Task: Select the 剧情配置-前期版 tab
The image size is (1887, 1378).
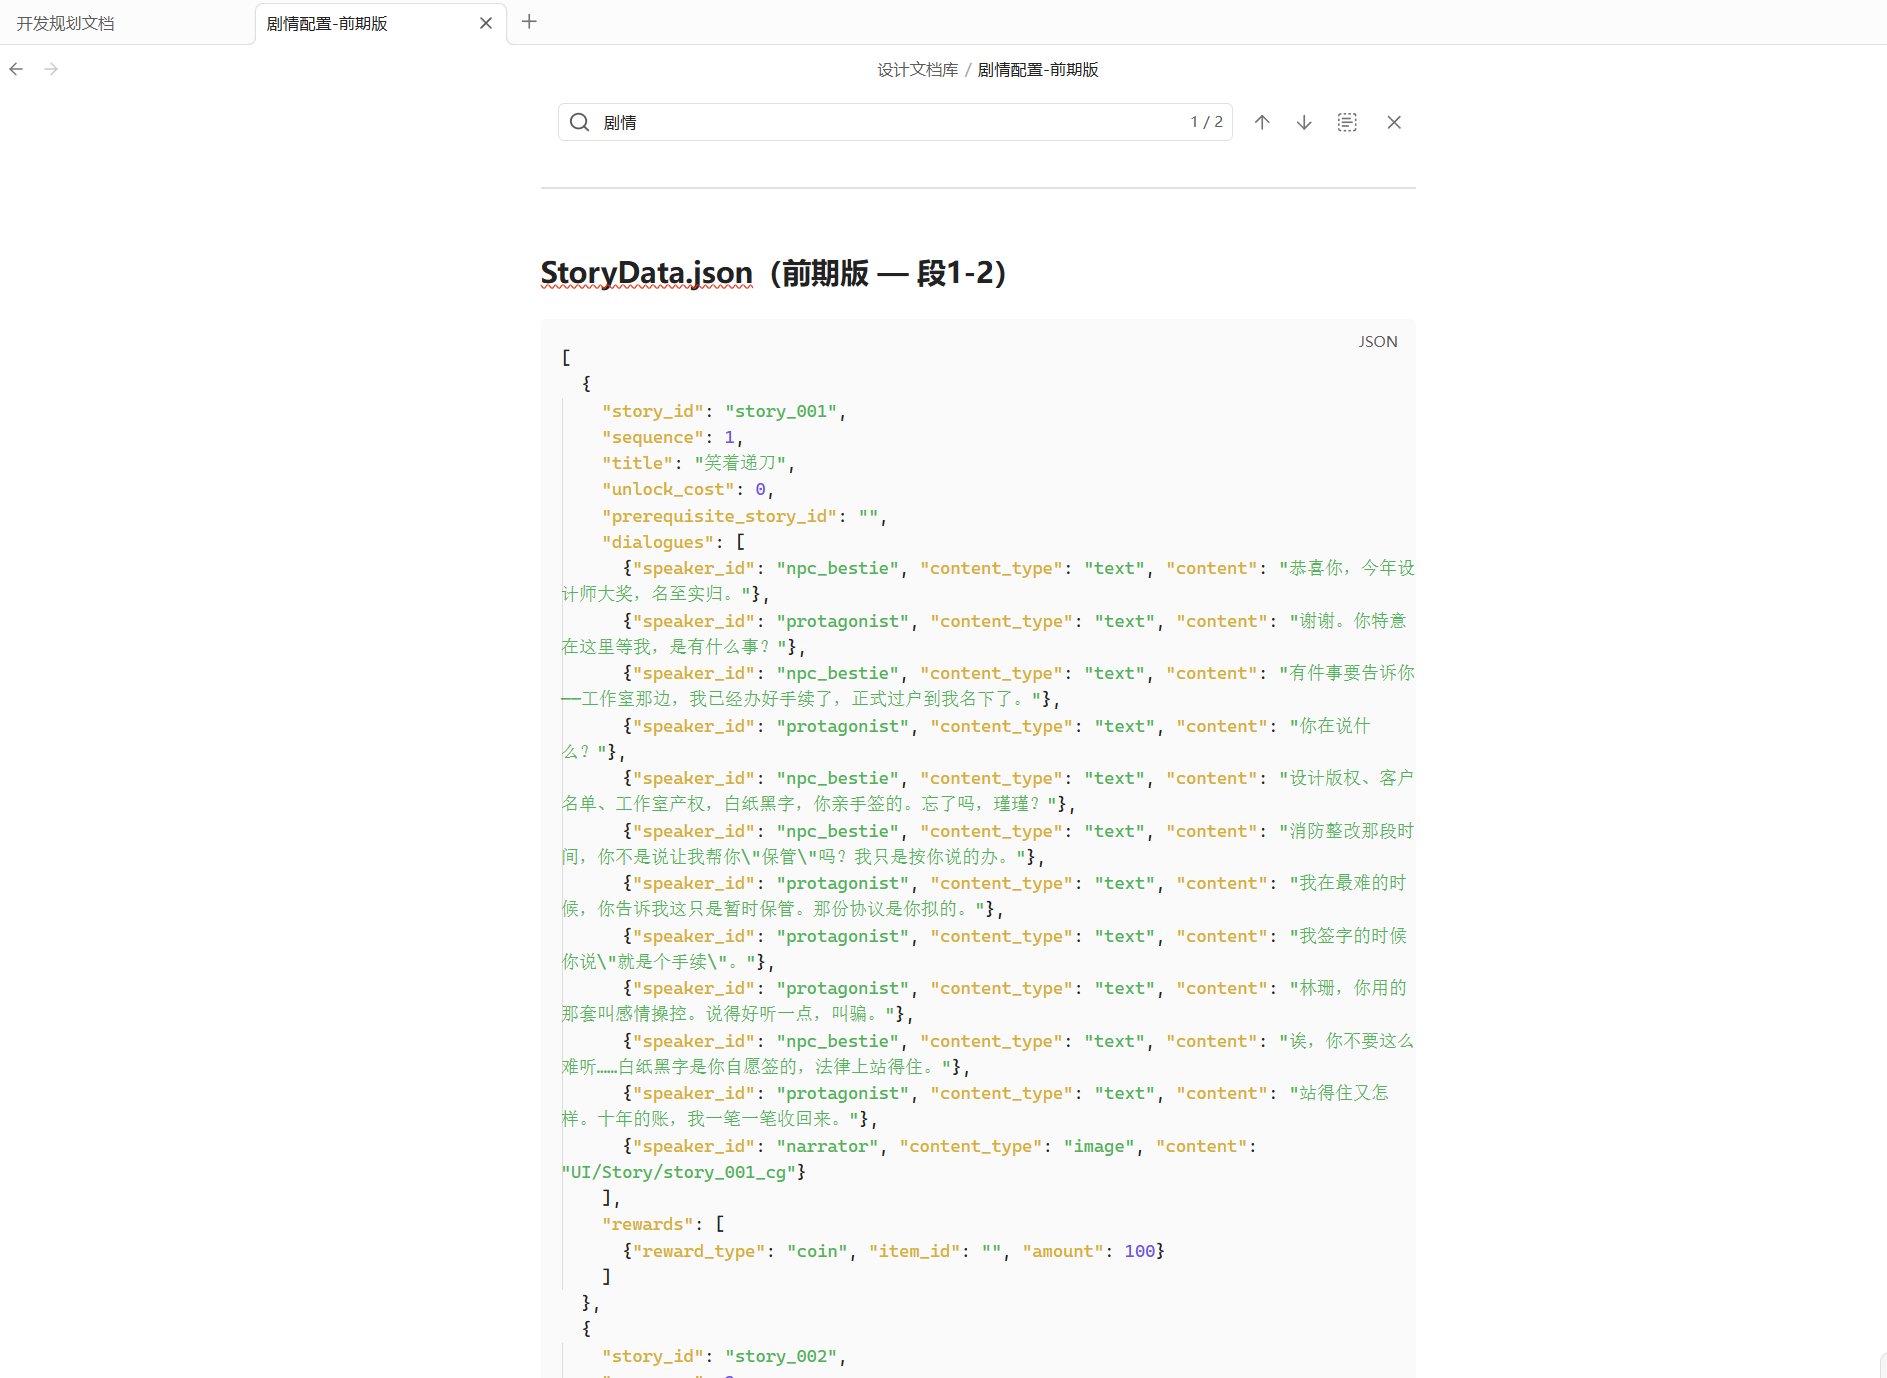Action: pyautogui.click(x=381, y=23)
